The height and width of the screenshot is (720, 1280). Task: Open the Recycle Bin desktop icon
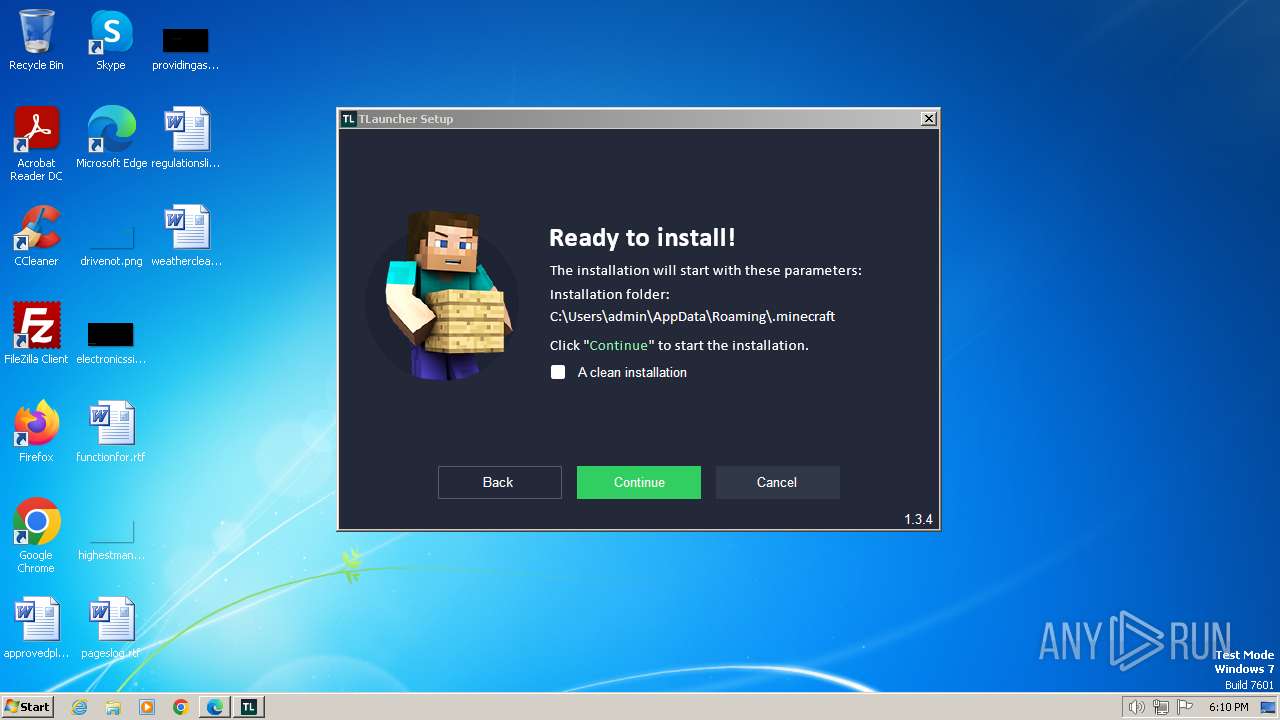[x=36, y=40]
